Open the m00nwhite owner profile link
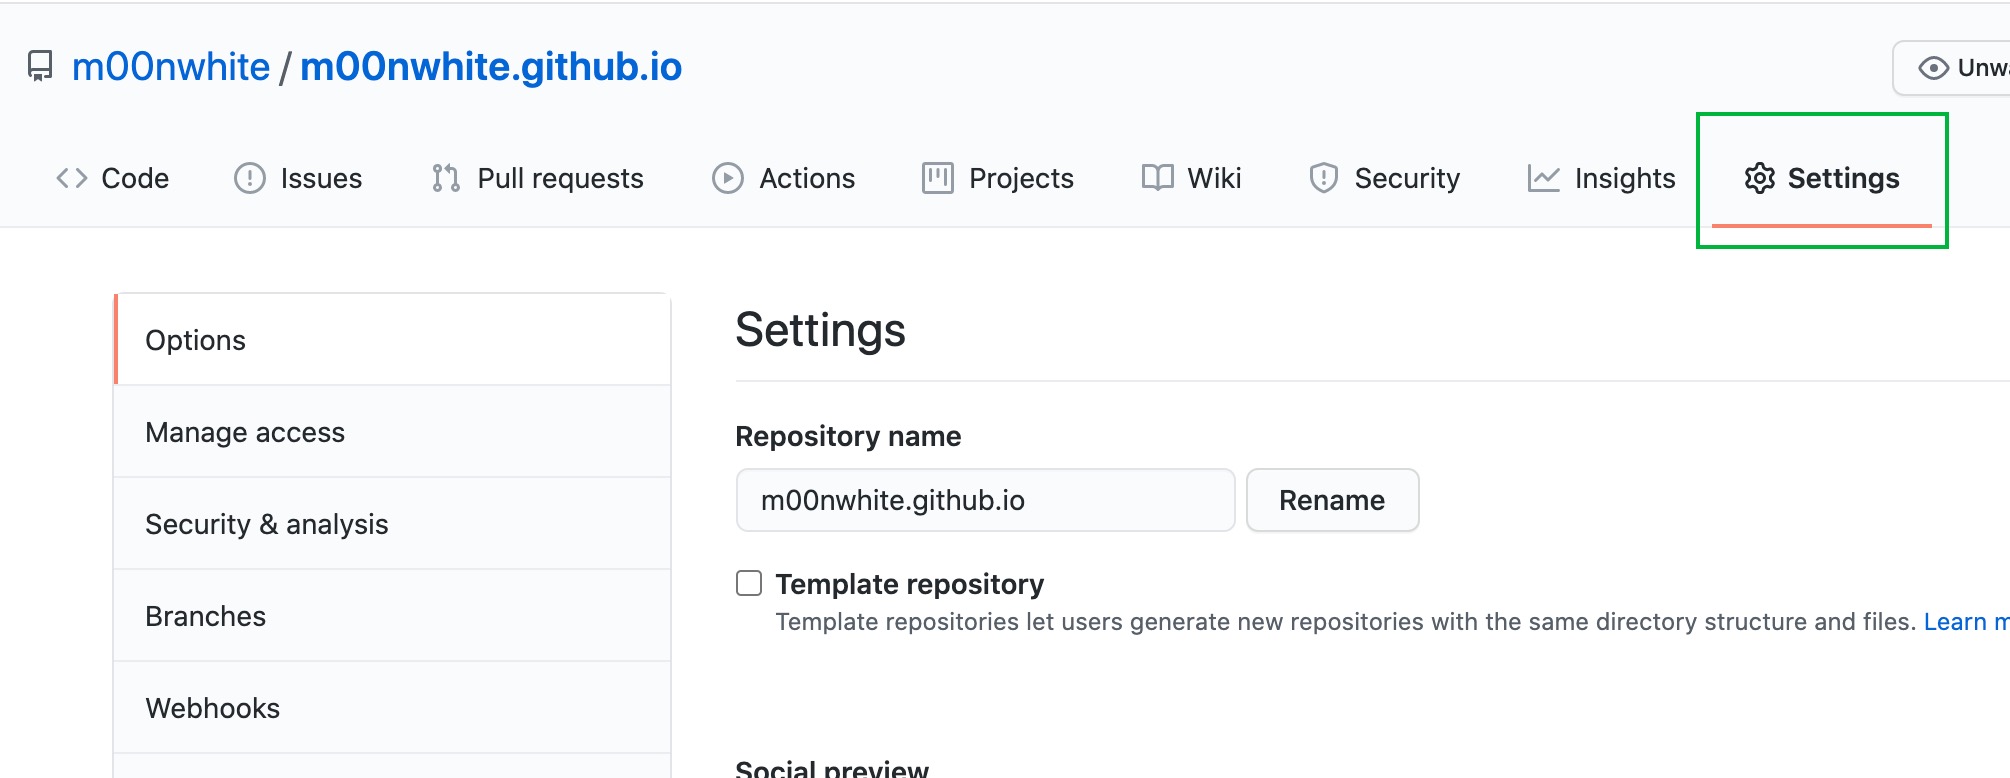Image resolution: width=2010 pixels, height=778 pixels. 171,67
